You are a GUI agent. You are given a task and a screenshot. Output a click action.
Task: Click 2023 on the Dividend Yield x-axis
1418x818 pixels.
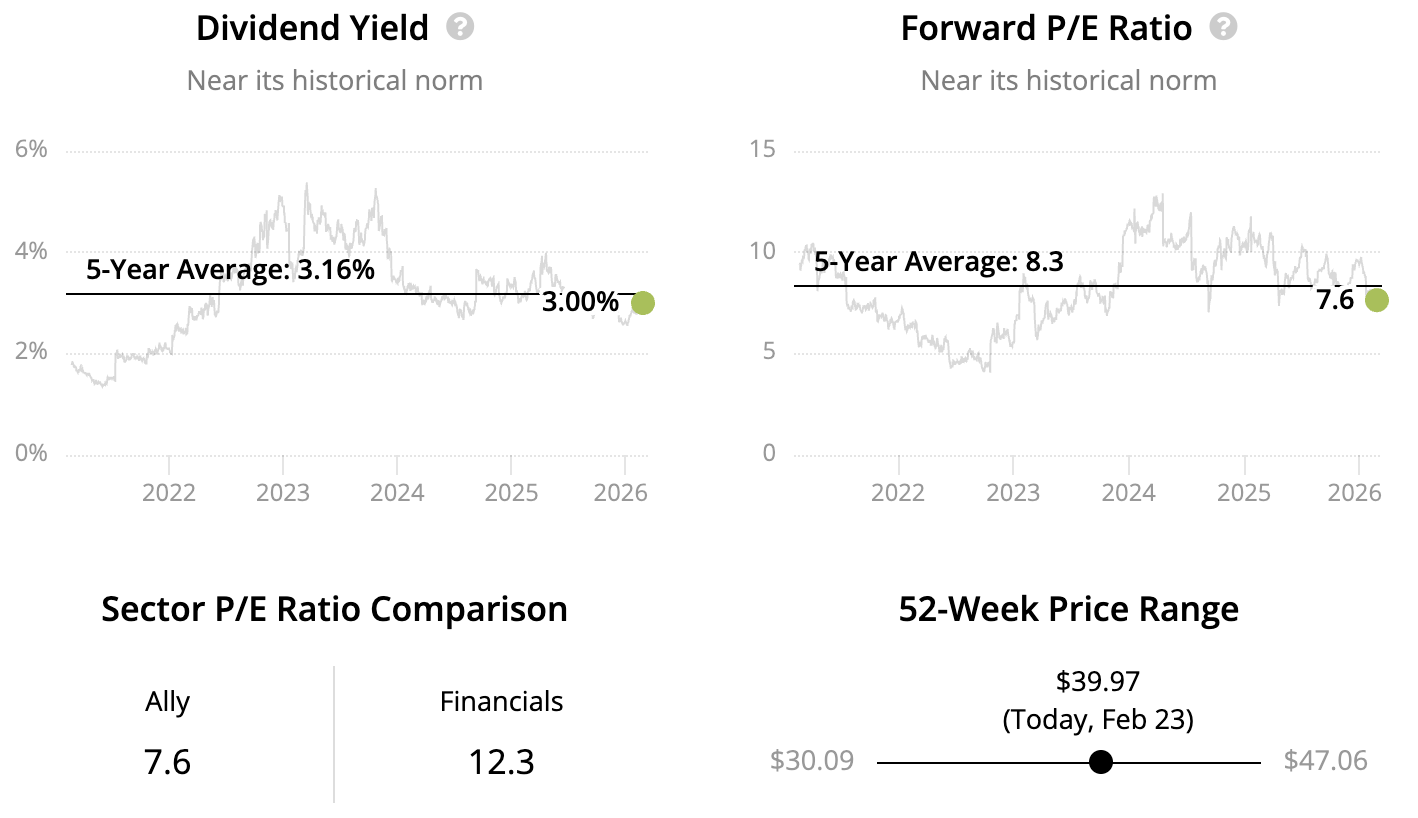[x=283, y=493]
